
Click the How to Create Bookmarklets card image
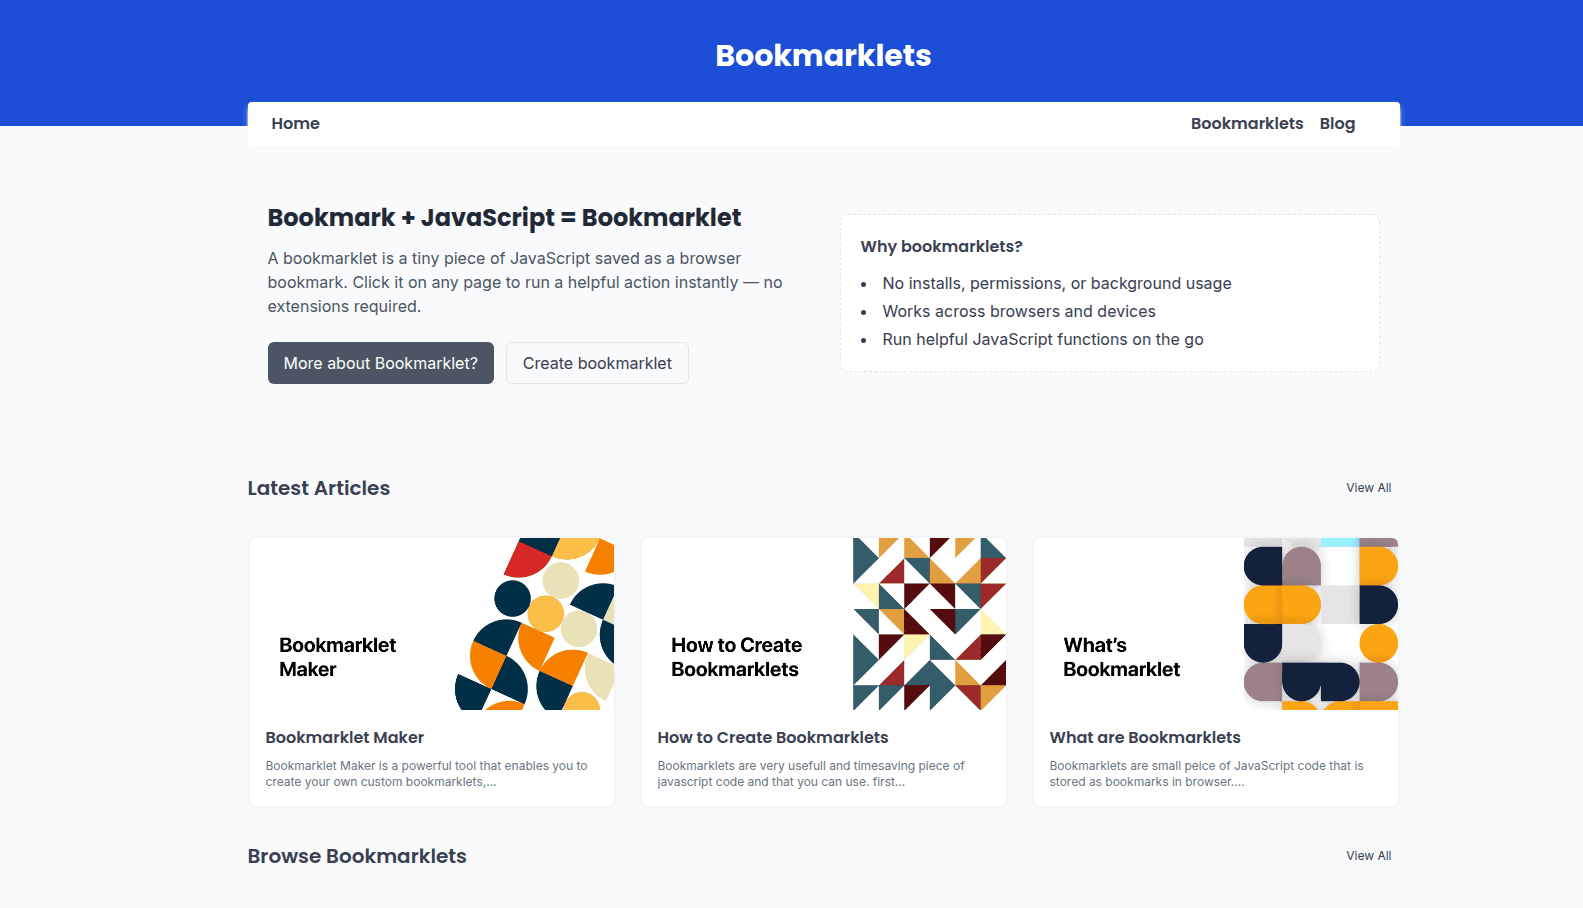823,623
